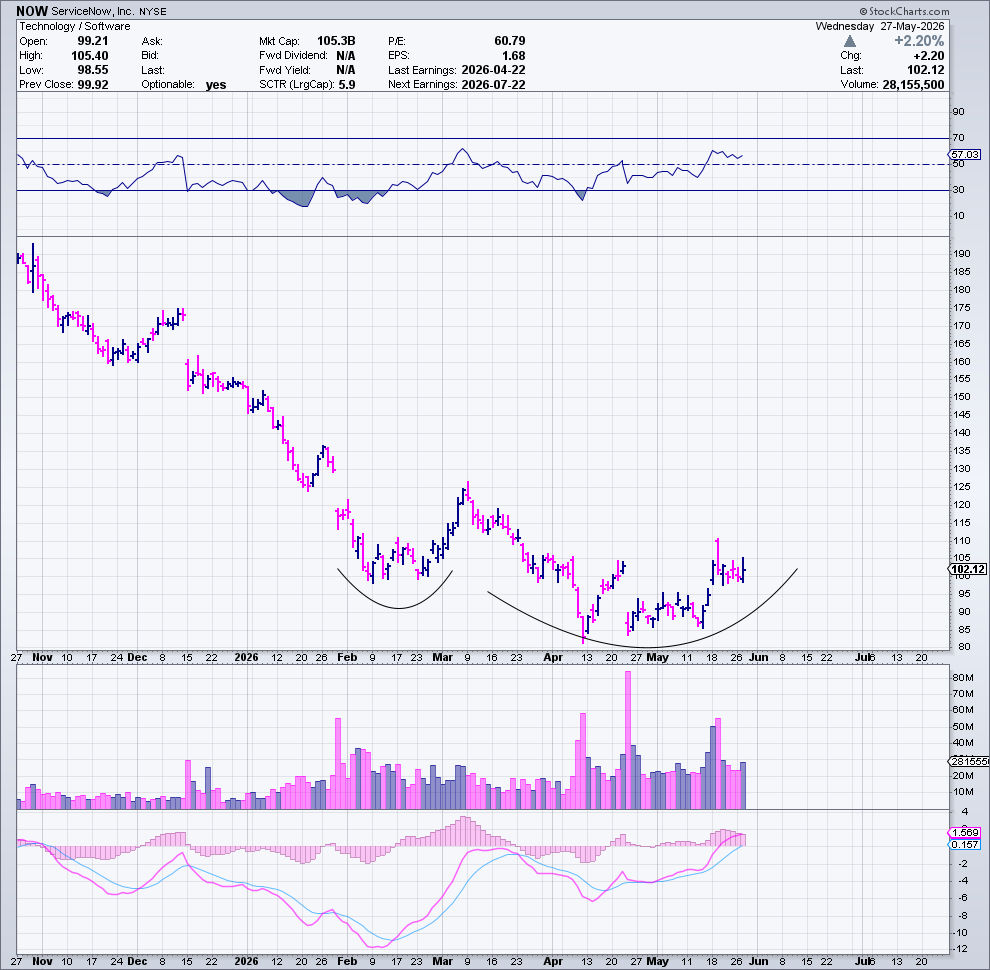This screenshot has height=970, width=990.
Task: Click the Optionable yes value
Action: [x=216, y=85]
